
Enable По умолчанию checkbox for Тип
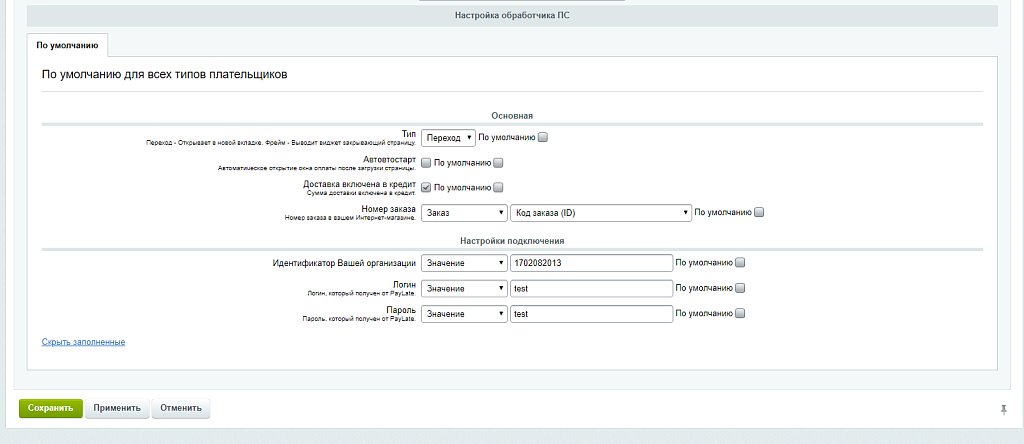543,137
